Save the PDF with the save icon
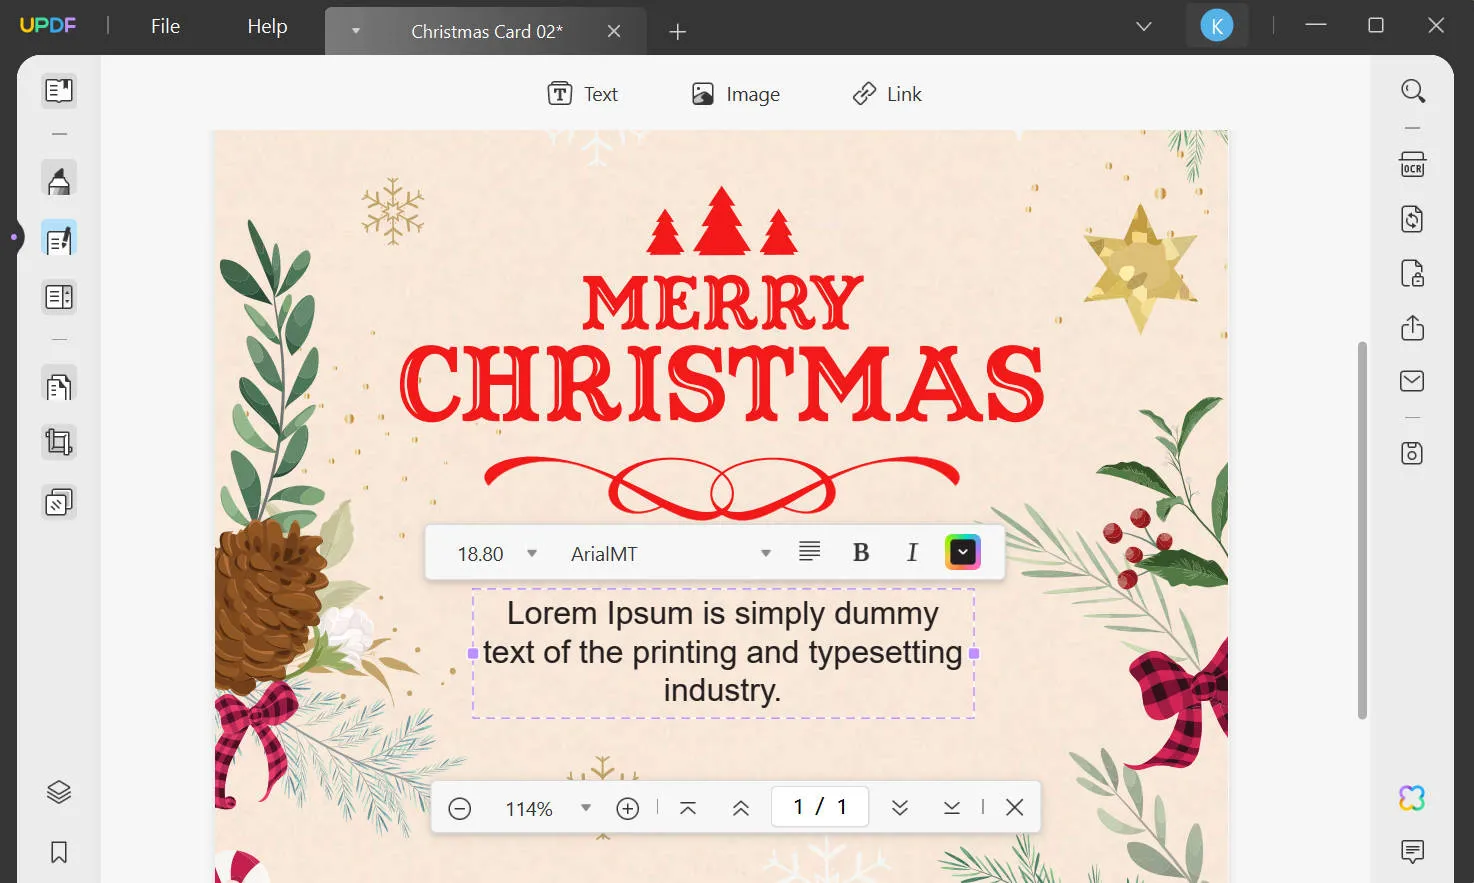Viewport: 1474px width, 883px height. click(x=1412, y=453)
